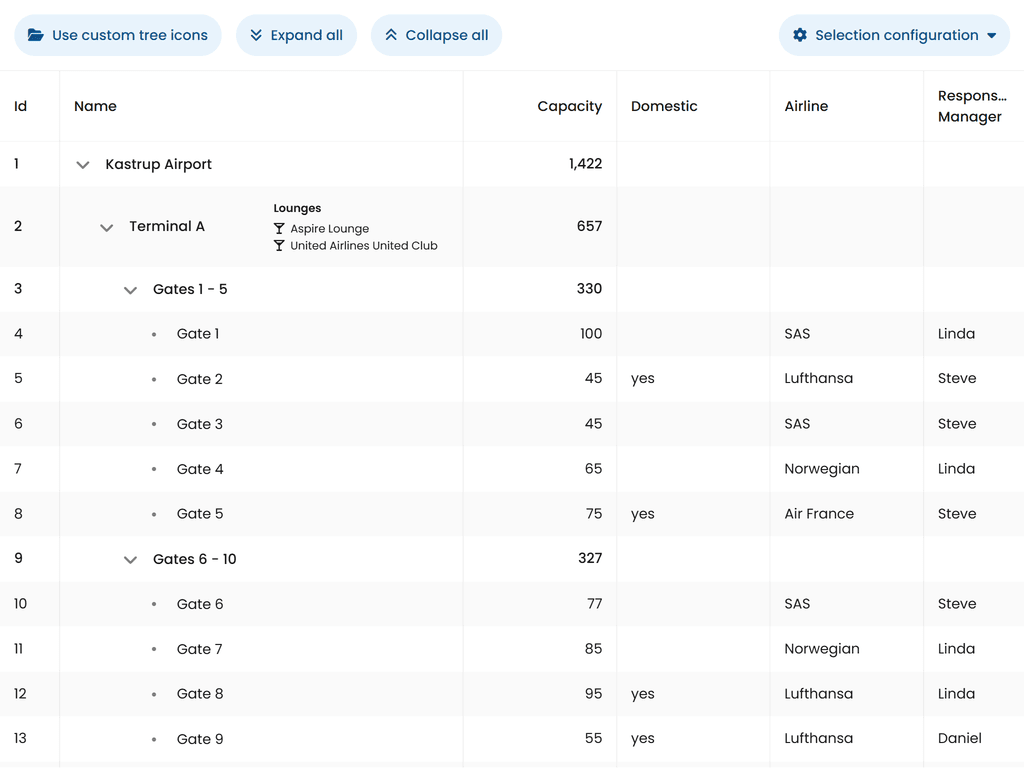Click the cocktail icon beside Aspire Lounge

tap(279, 229)
